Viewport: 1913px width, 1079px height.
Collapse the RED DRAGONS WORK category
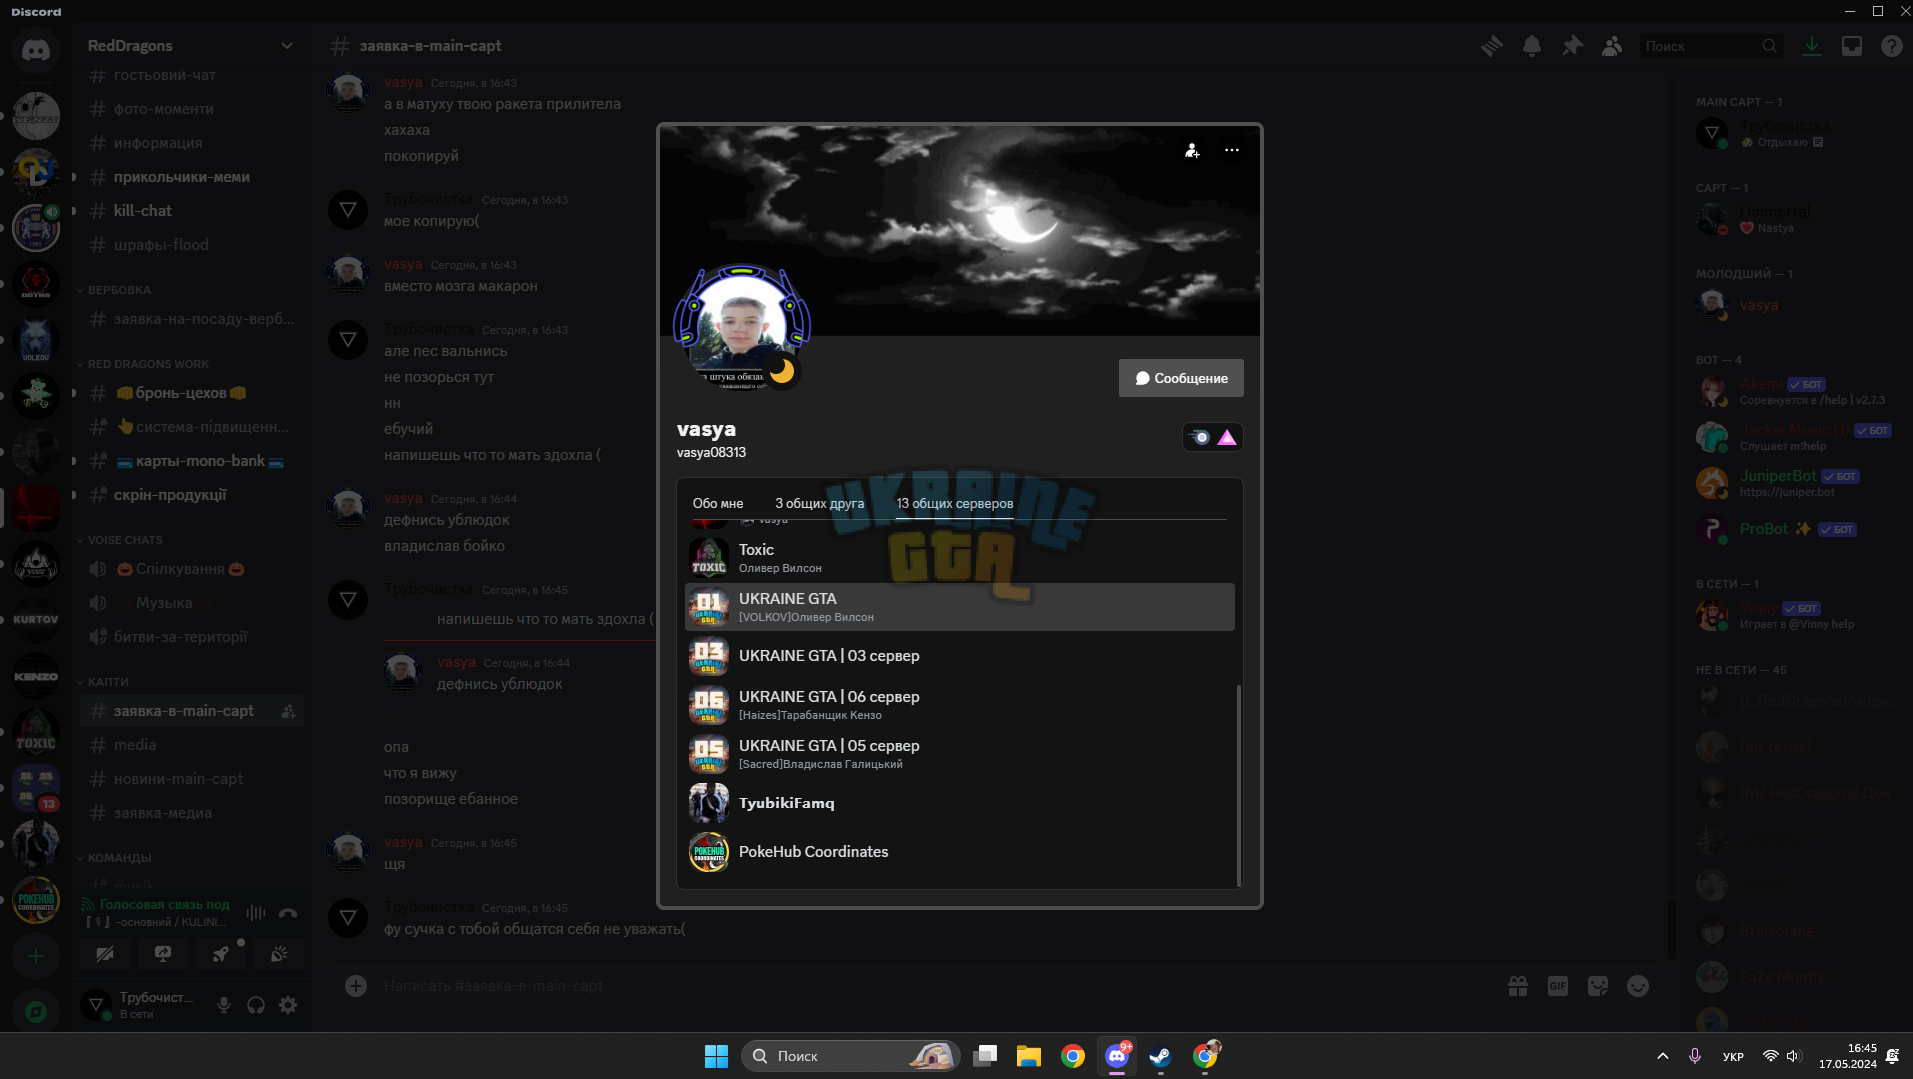[x=148, y=364]
